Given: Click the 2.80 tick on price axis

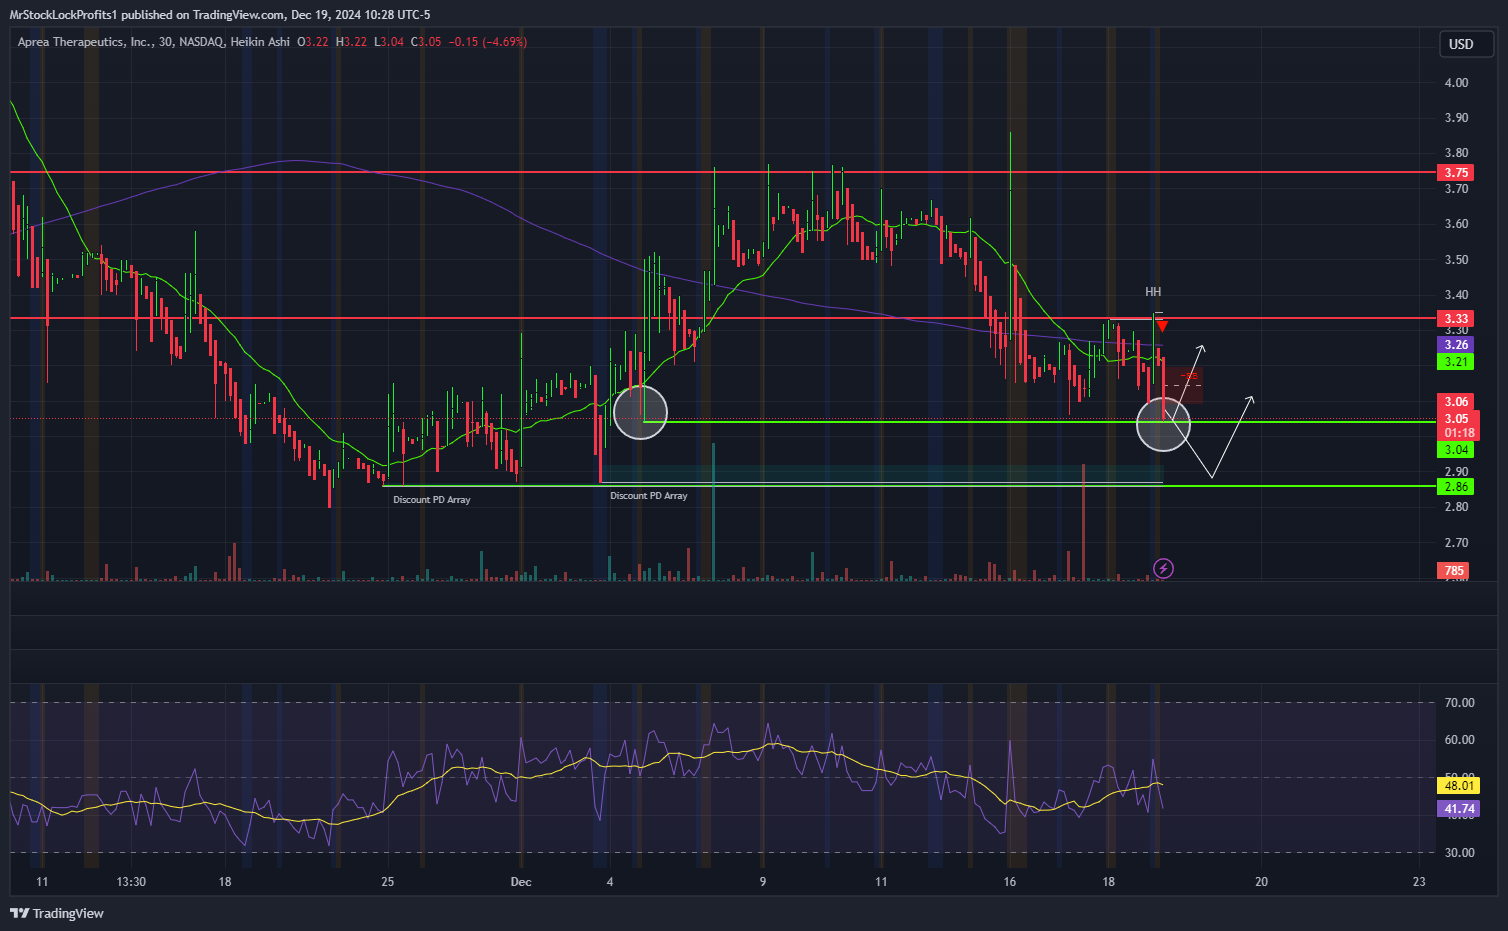Looking at the screenshot, I should click(1457, 507).
